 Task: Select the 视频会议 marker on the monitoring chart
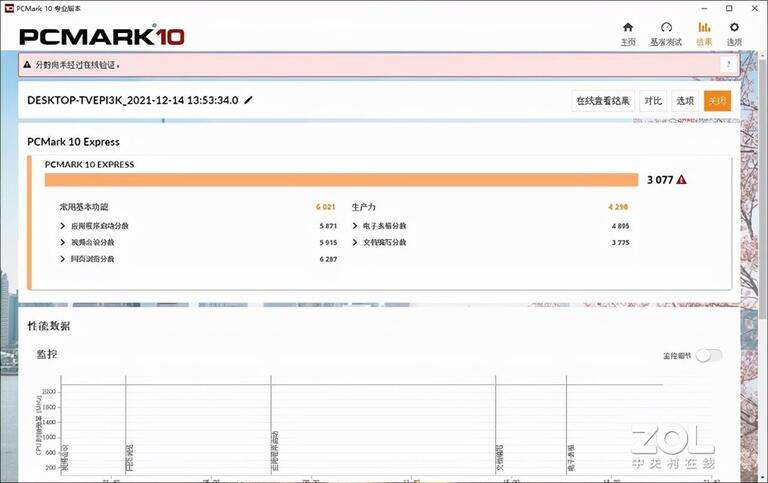(x=64, y=457)
